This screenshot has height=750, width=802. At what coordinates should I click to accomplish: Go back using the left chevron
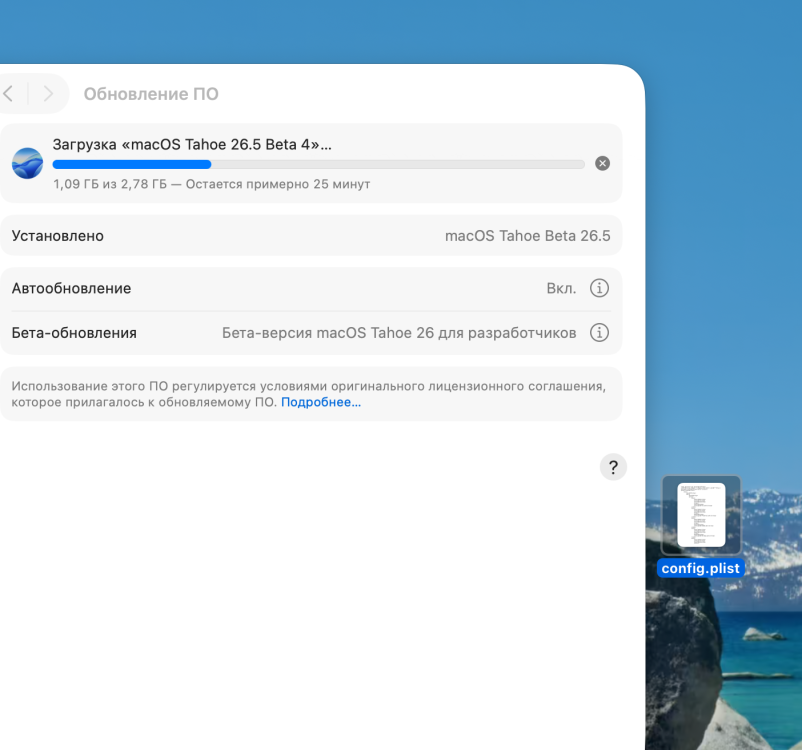(x=9, y=94)
